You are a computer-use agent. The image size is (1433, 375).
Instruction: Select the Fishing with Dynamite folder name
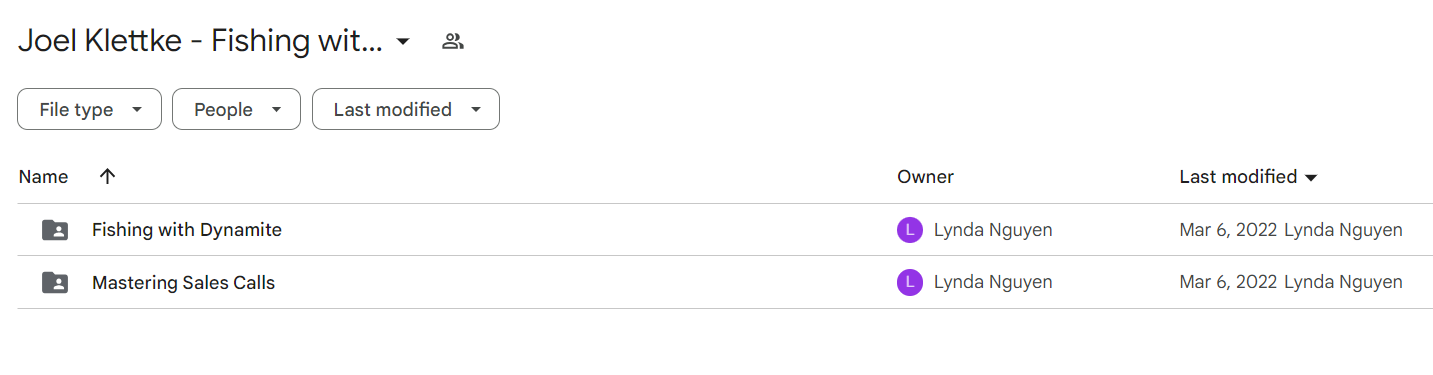187,230
